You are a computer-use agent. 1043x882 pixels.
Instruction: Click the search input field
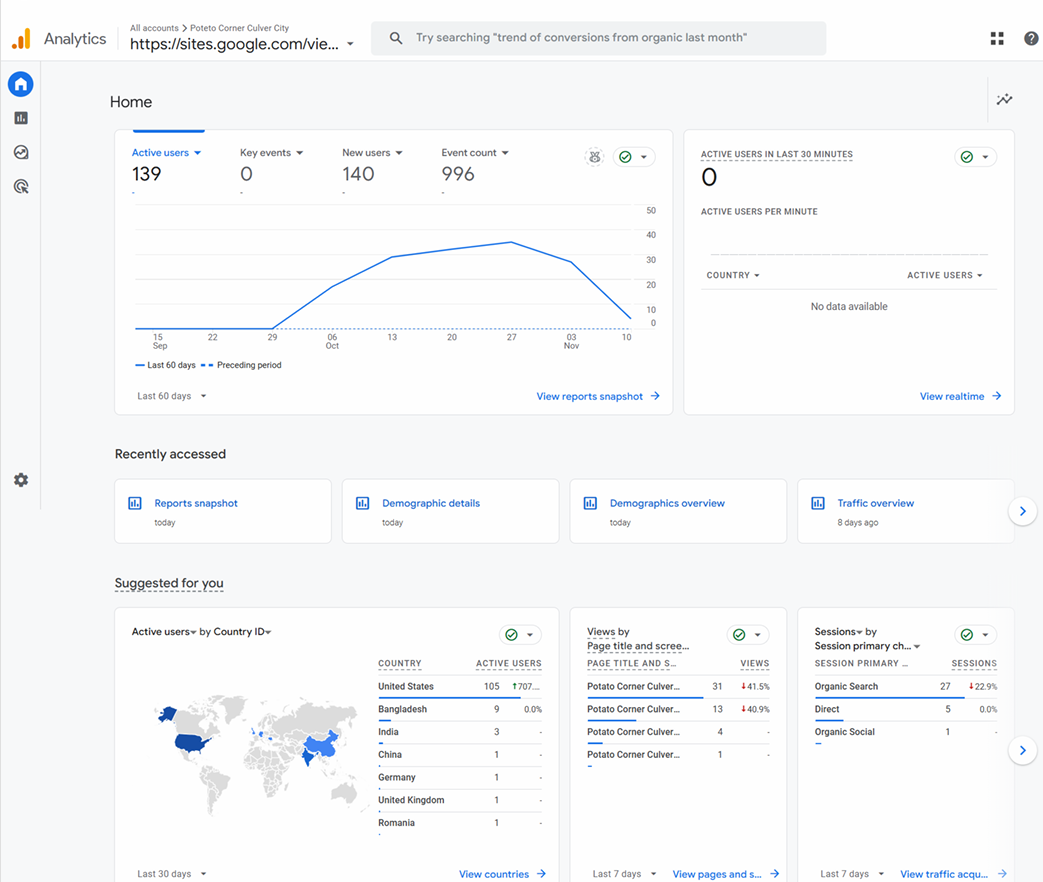coord(598,38)
